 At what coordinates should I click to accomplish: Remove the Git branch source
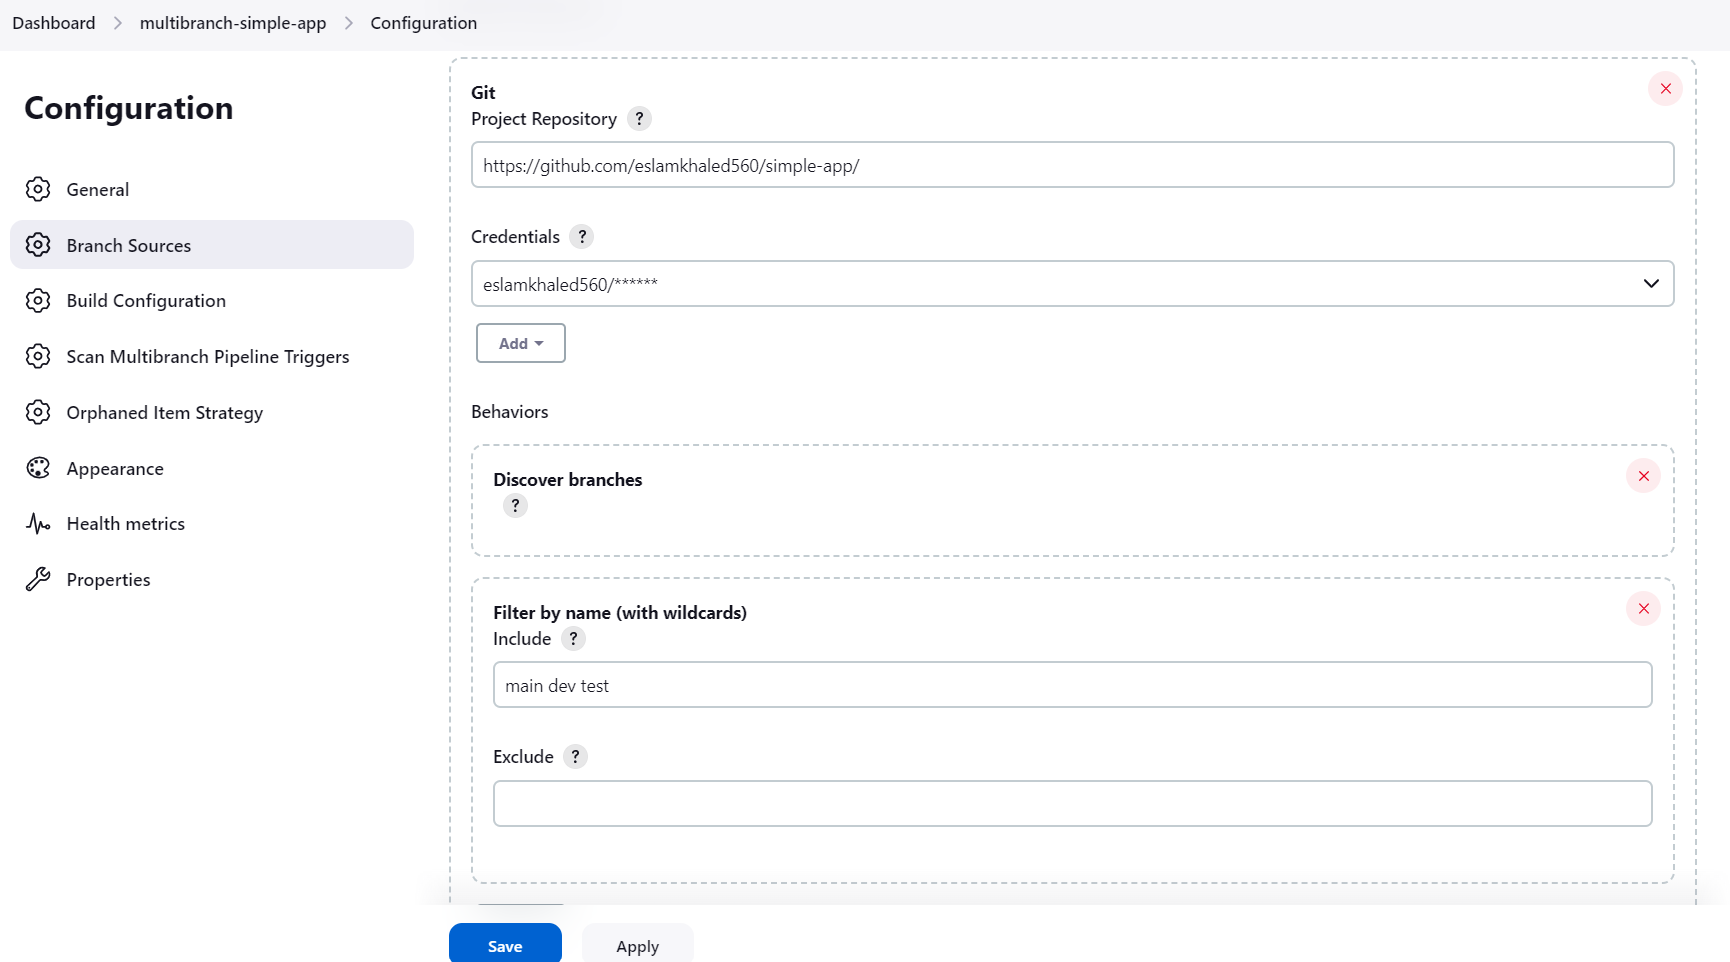pos(1665,88)
